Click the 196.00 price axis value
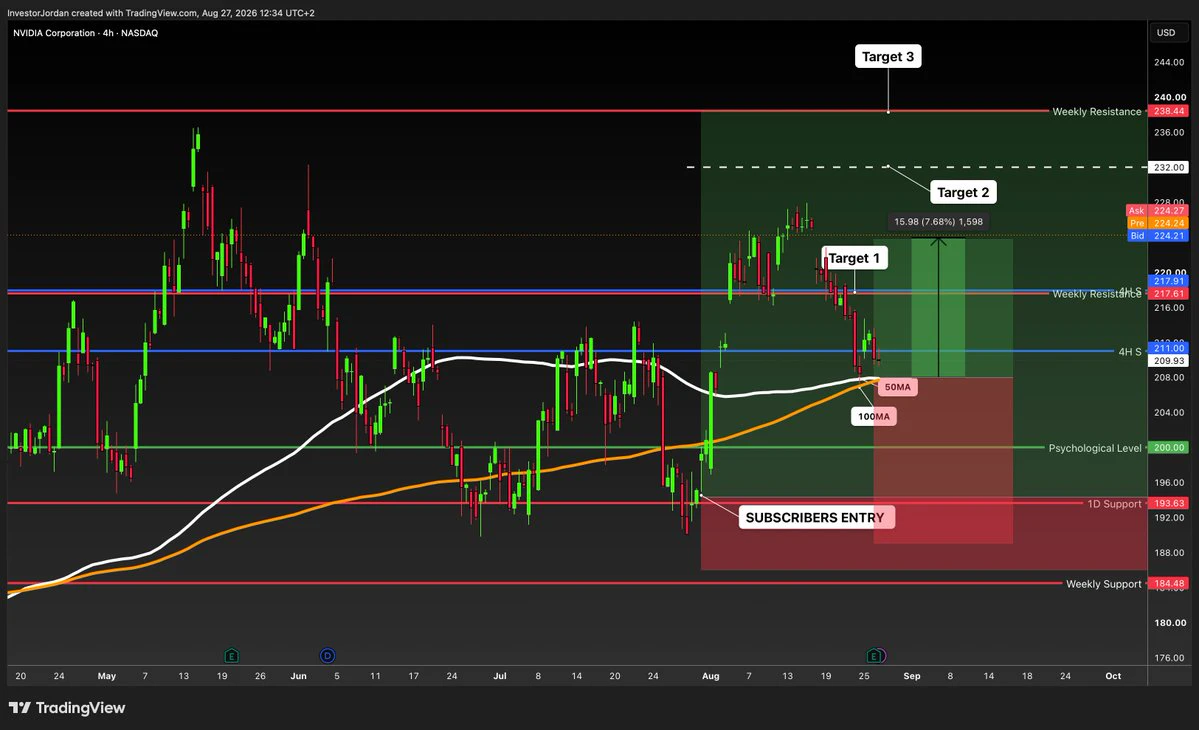 point(1169,482)
